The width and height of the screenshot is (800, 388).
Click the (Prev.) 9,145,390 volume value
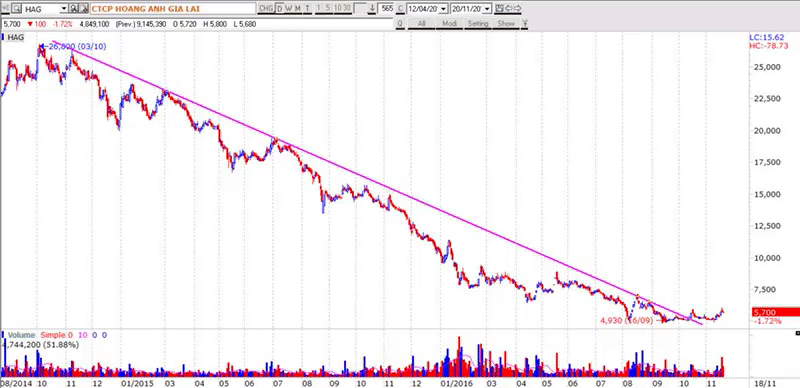(x=140, y=24)
